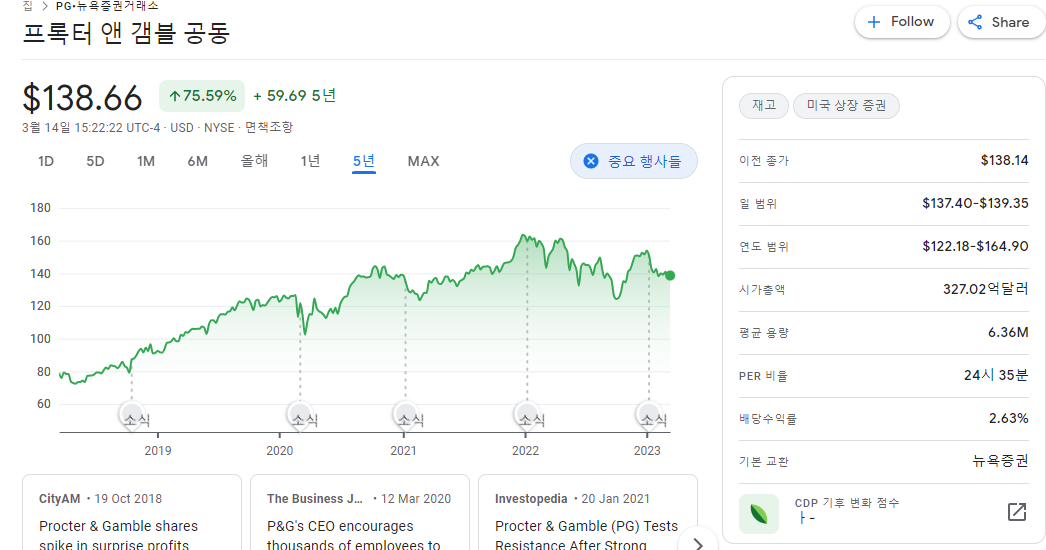Viewport: 1046px width, 550px height.
Task: Click the 평균 용량 value 6.36M
Action: click(x=1008, y=332)
